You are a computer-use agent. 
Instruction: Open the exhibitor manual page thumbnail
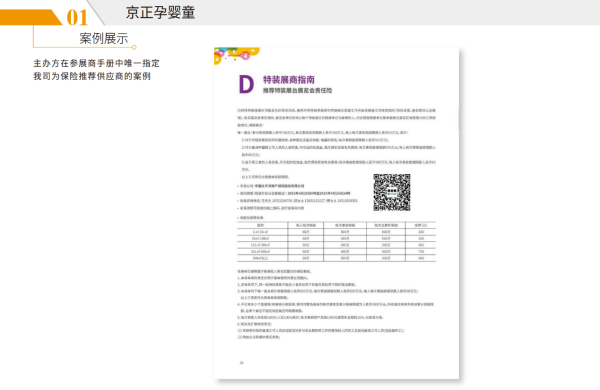point(336,213)
